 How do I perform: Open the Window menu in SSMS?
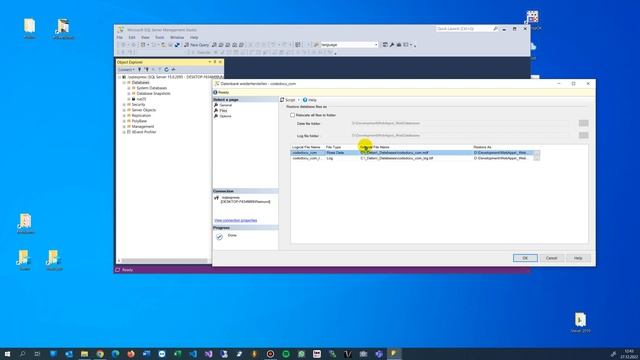(x=177, y=38)
